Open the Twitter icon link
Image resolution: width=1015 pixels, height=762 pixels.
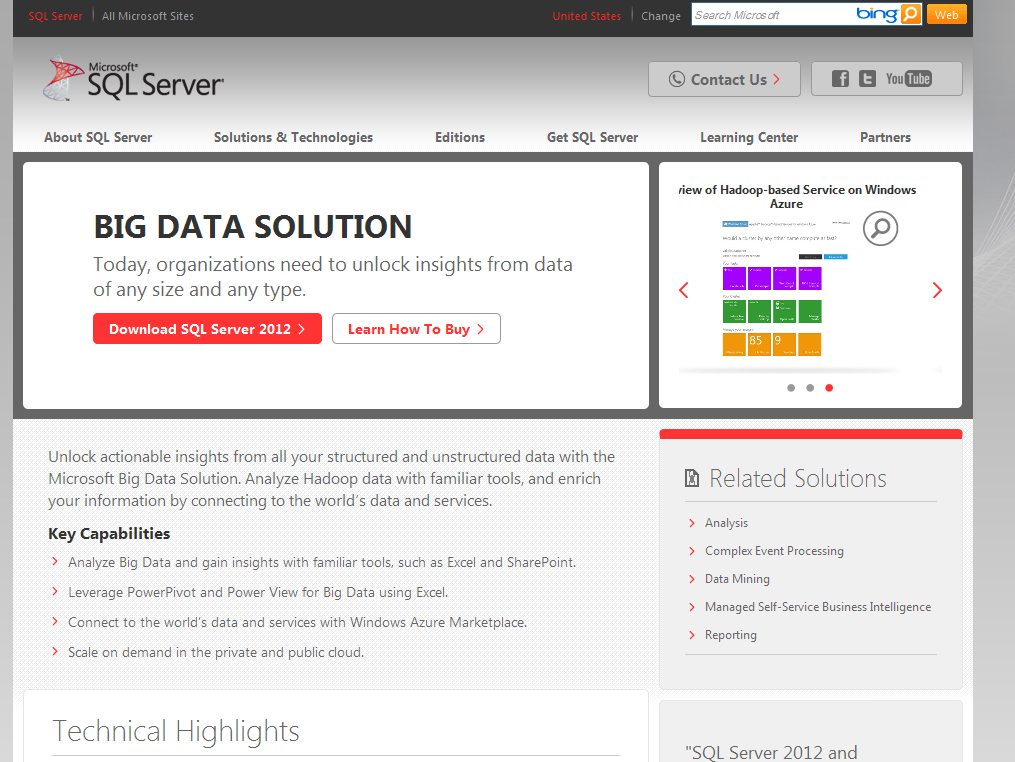coord(867,79)
